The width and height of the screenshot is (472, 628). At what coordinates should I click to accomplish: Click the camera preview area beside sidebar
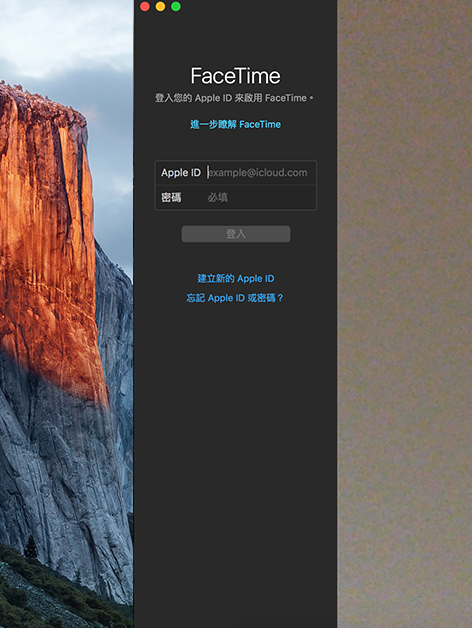point(405,314)
